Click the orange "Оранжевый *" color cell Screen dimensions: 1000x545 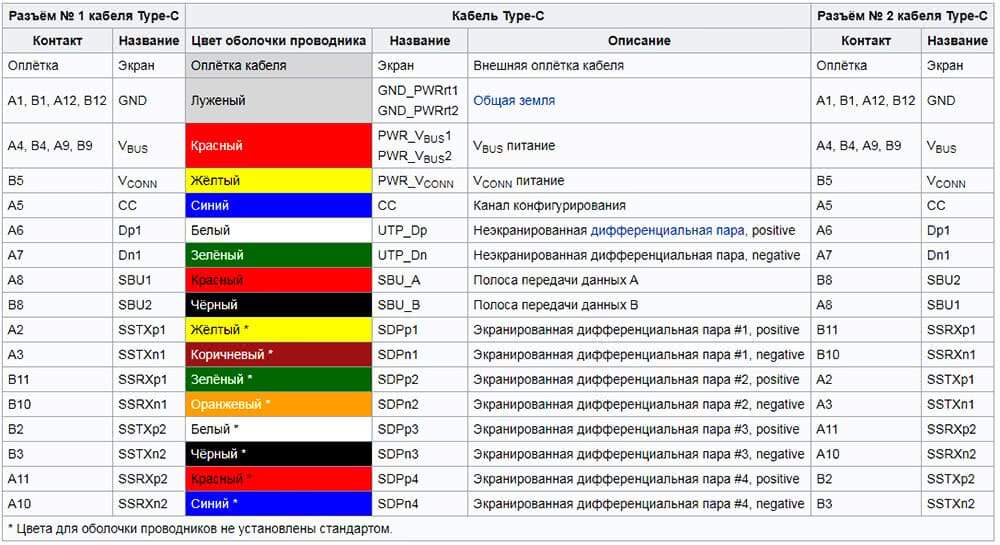pos(278,404)
